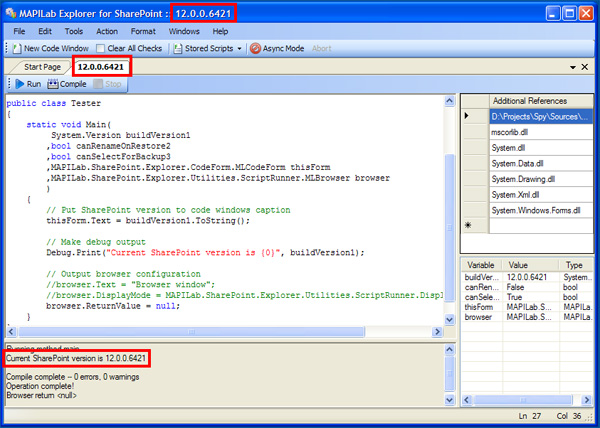Open the Windows menu
Viewport: 600px width, 428px height.
click(x=184, y=31)
